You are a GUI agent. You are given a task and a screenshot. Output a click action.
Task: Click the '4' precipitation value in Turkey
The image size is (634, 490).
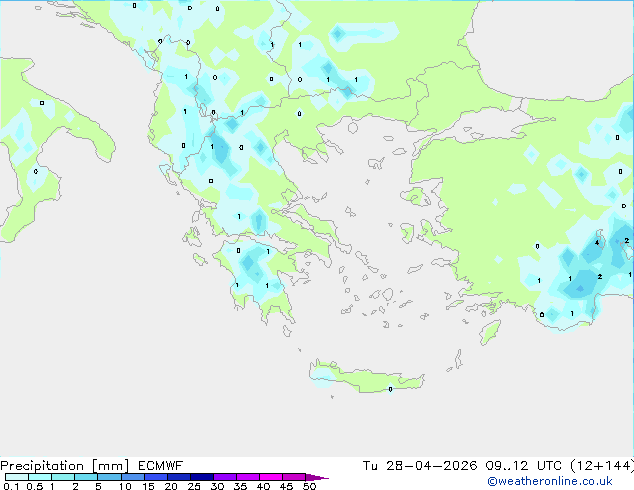(597, 243)
